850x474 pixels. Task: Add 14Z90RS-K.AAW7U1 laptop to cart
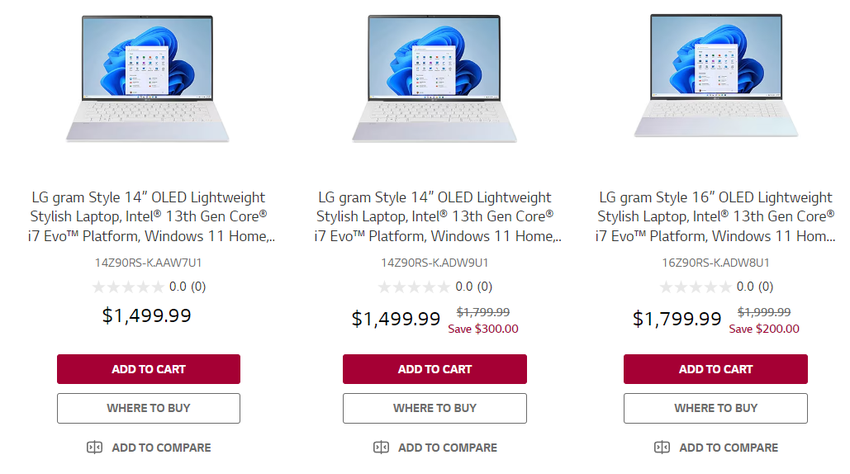pyautogui.click(x=148, y=369)
